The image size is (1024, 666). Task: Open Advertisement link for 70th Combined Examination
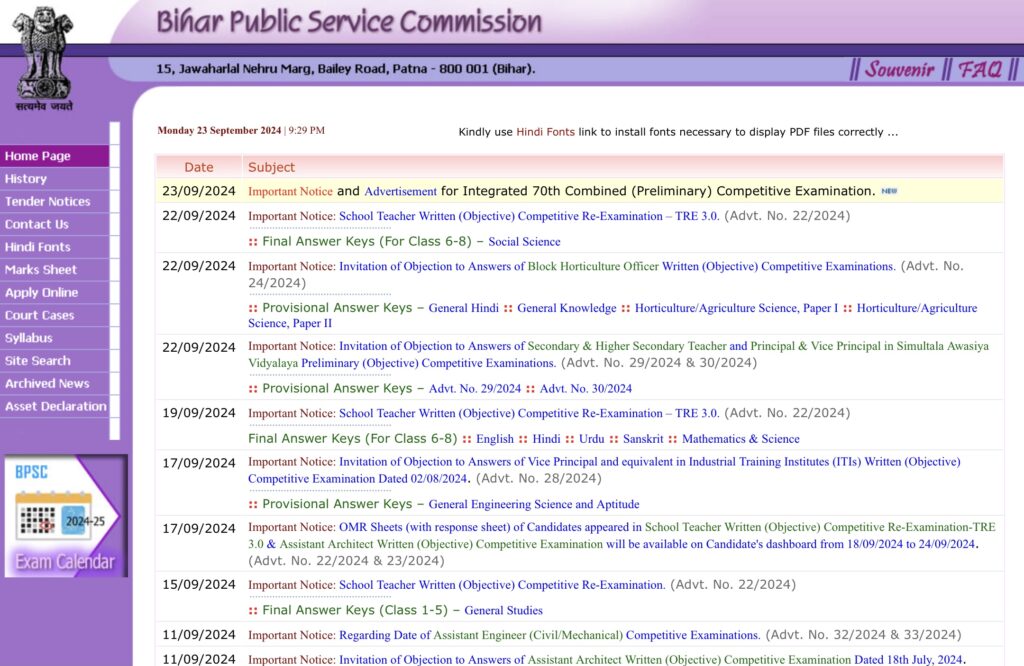pyautogui.click(x=400, y=191)
